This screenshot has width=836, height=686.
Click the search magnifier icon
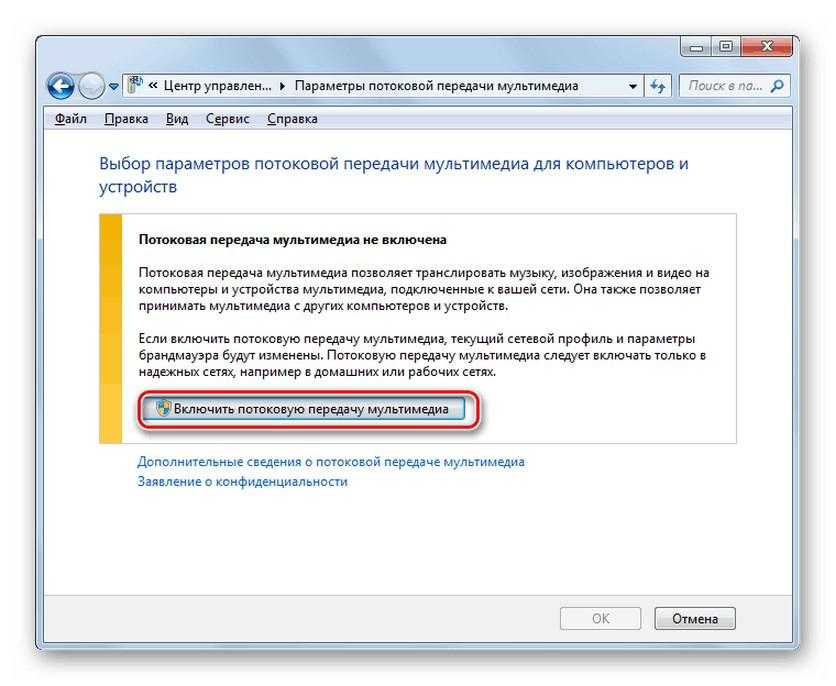(x=777, y=85)
